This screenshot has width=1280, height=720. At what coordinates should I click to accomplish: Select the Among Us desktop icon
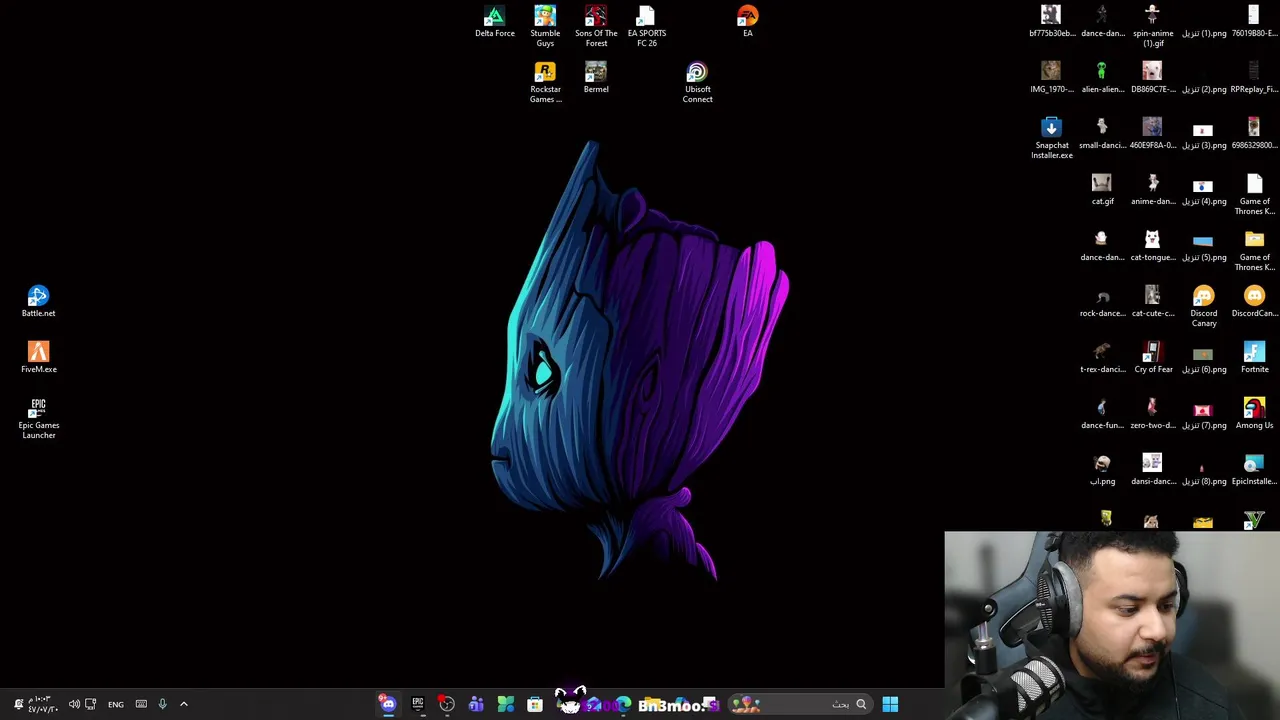point(1254,414)
